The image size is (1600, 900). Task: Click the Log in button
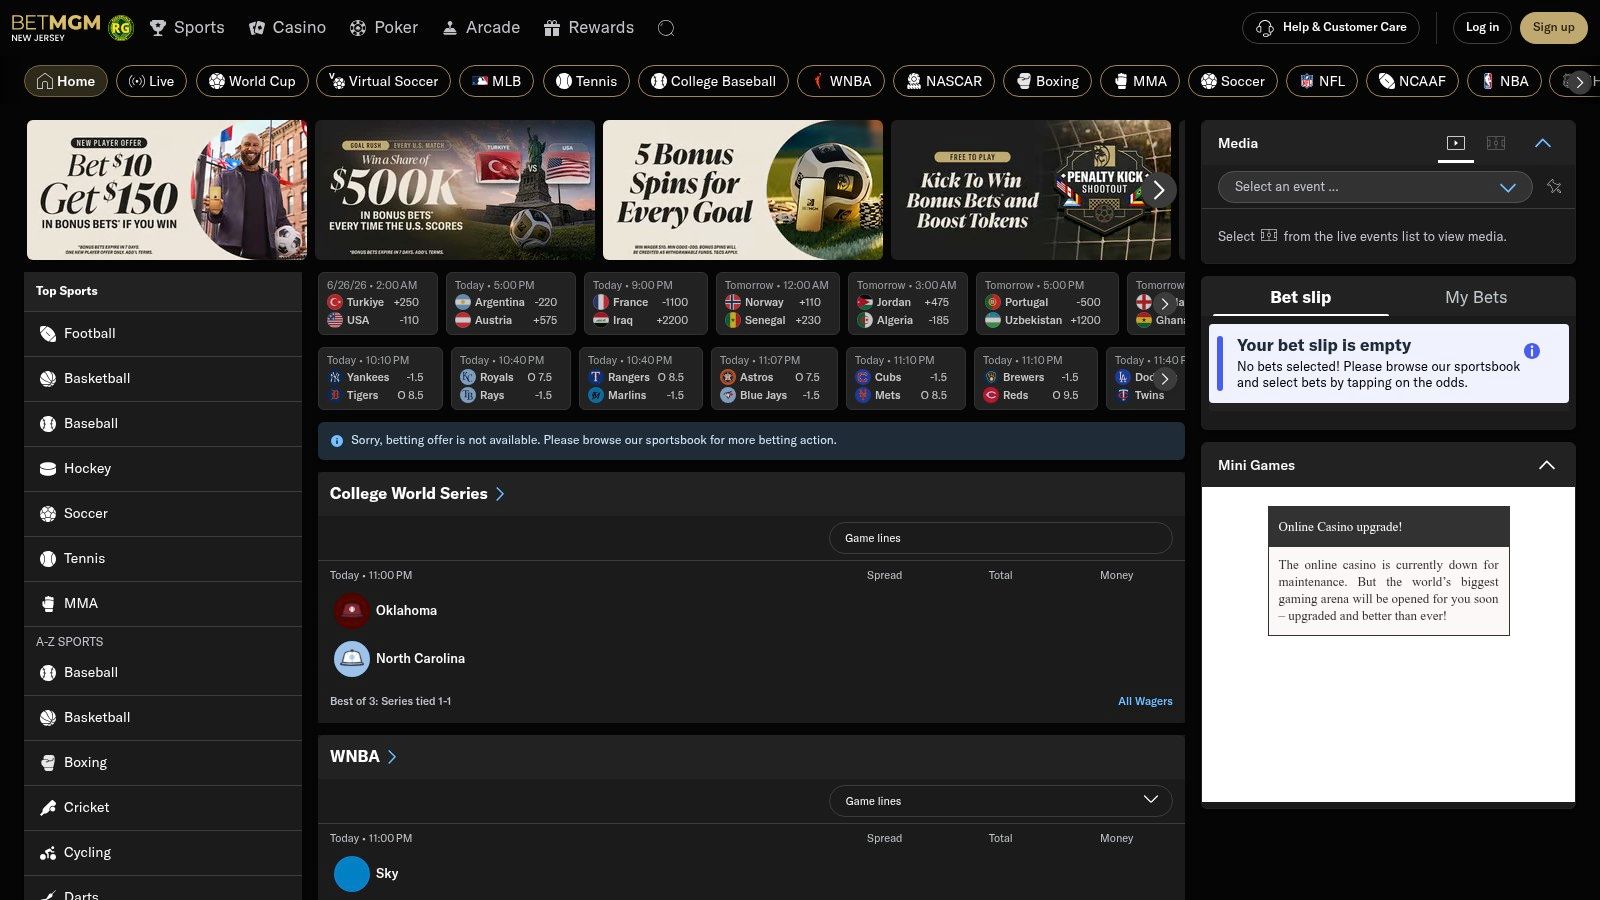(1482, 28)
